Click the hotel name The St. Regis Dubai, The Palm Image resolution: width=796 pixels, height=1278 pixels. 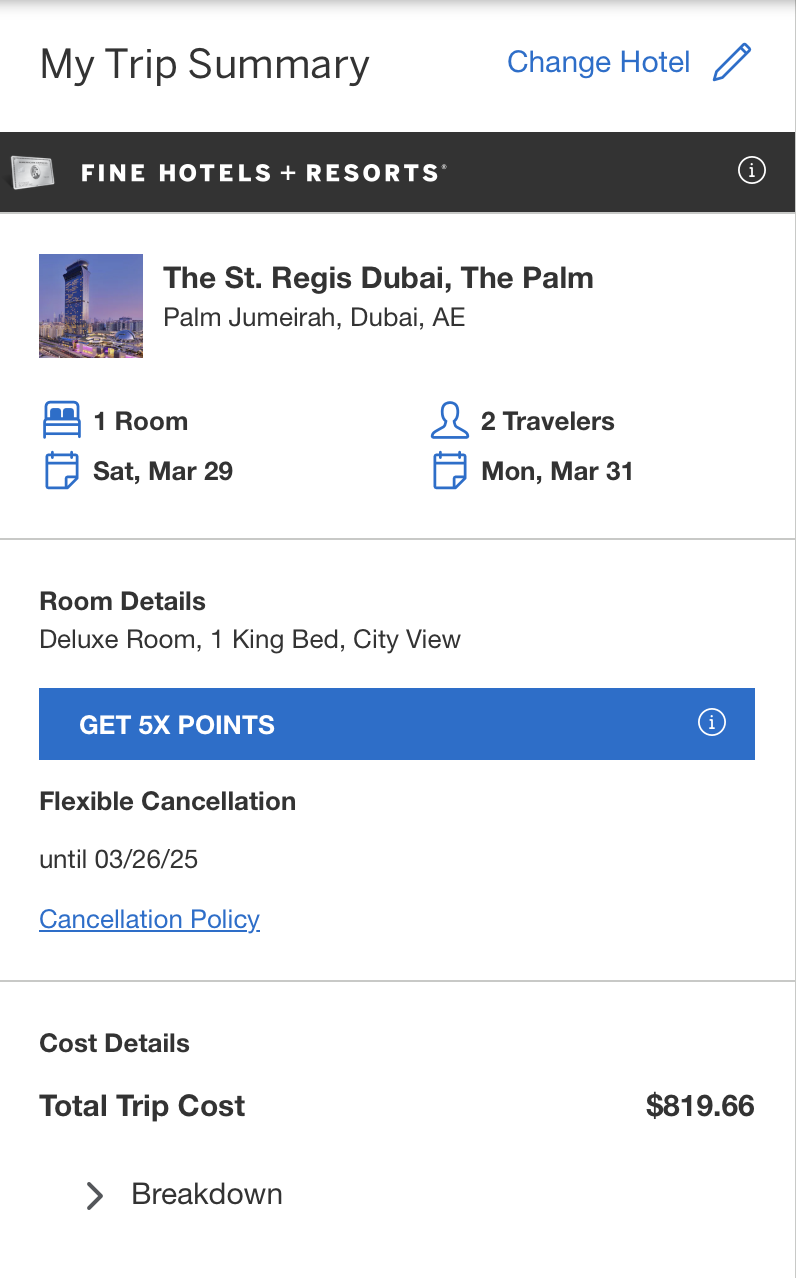click(378, 278)
